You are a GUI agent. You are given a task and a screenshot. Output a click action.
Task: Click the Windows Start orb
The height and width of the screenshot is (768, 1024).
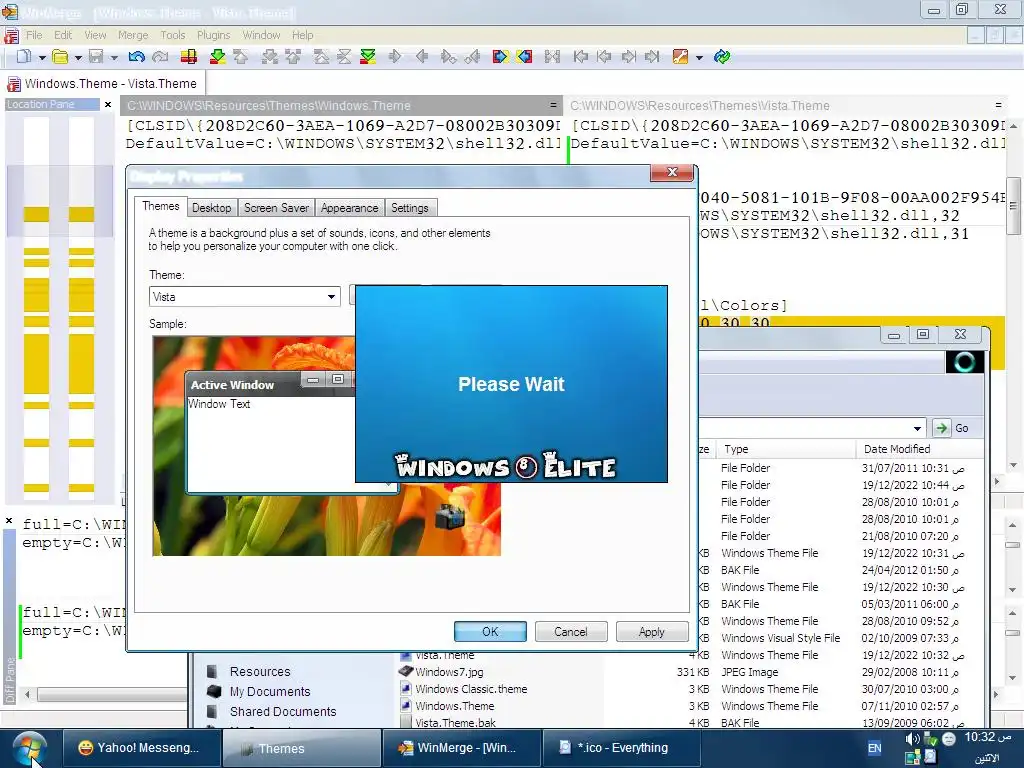coord(30,749)
